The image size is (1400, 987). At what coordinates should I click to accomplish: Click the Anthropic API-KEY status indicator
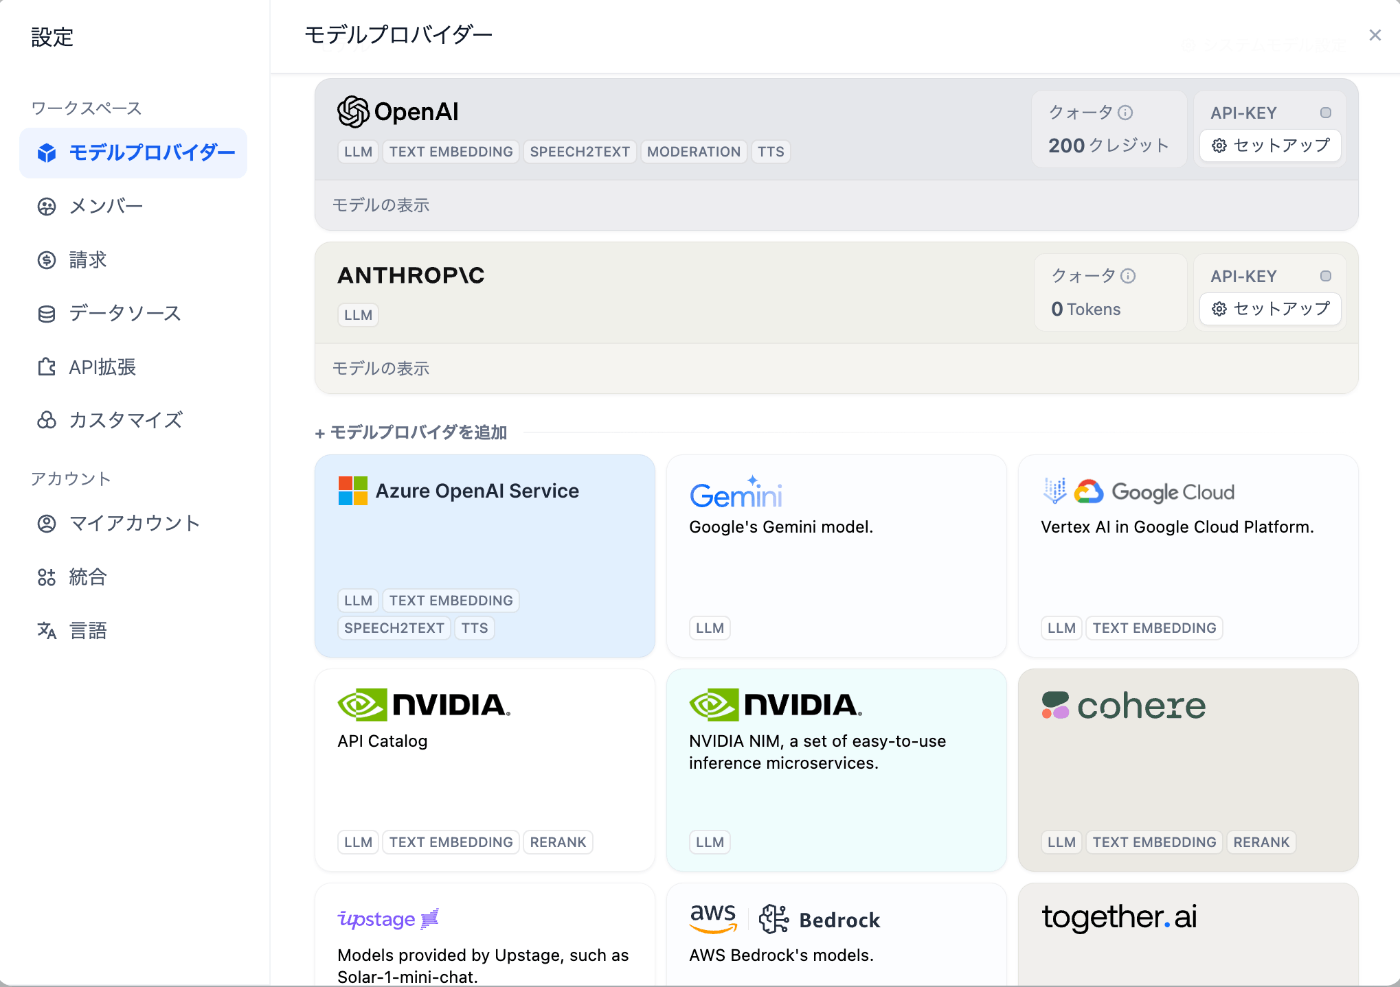pos(1326,276)
